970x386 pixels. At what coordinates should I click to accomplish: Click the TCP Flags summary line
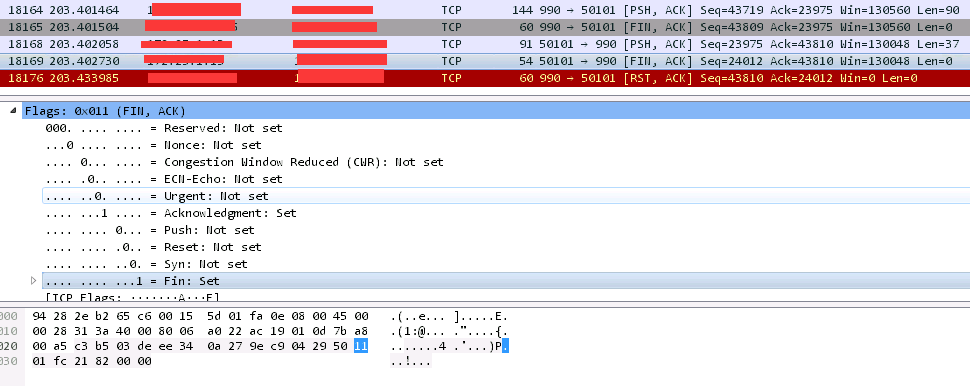tap(133, 298)
